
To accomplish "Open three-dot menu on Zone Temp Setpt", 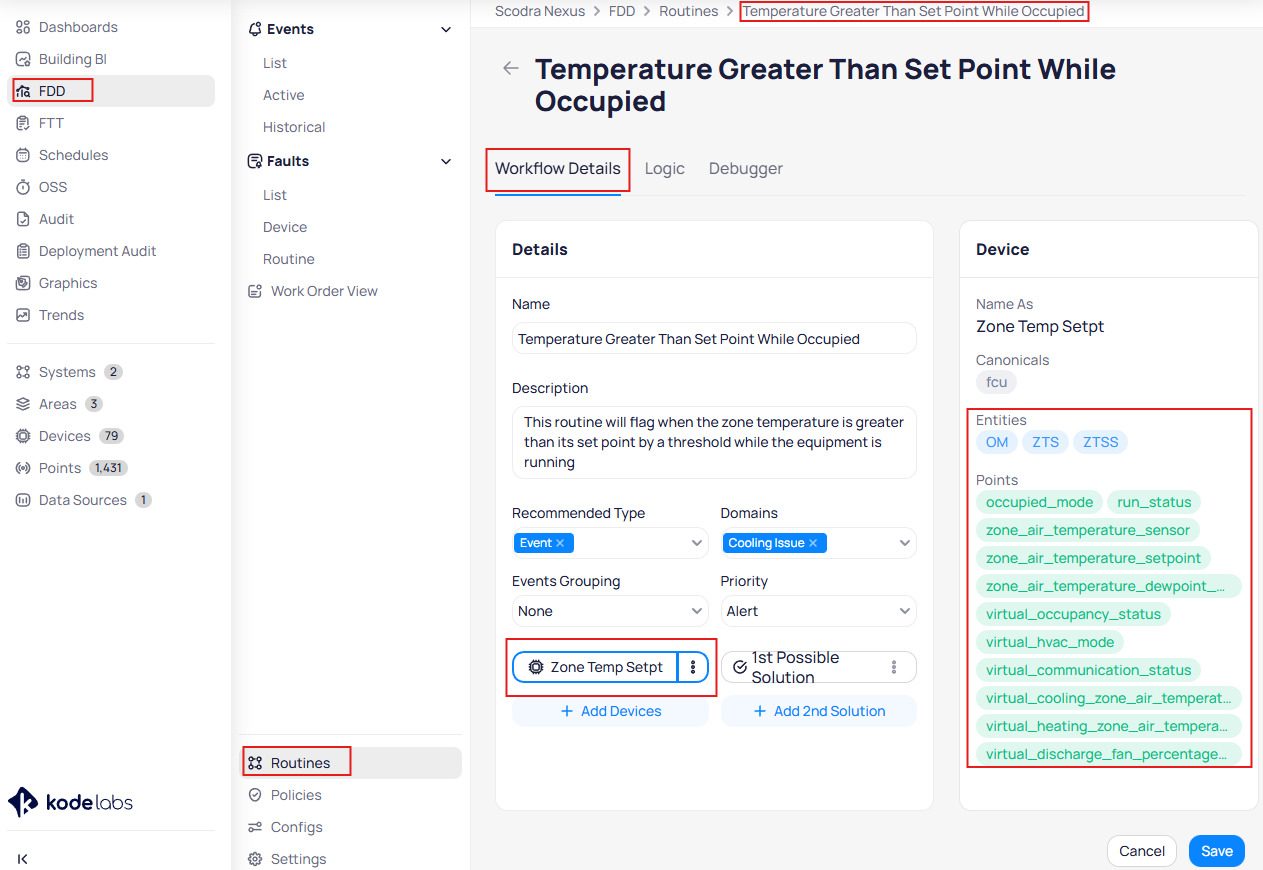I will [693, 667].
